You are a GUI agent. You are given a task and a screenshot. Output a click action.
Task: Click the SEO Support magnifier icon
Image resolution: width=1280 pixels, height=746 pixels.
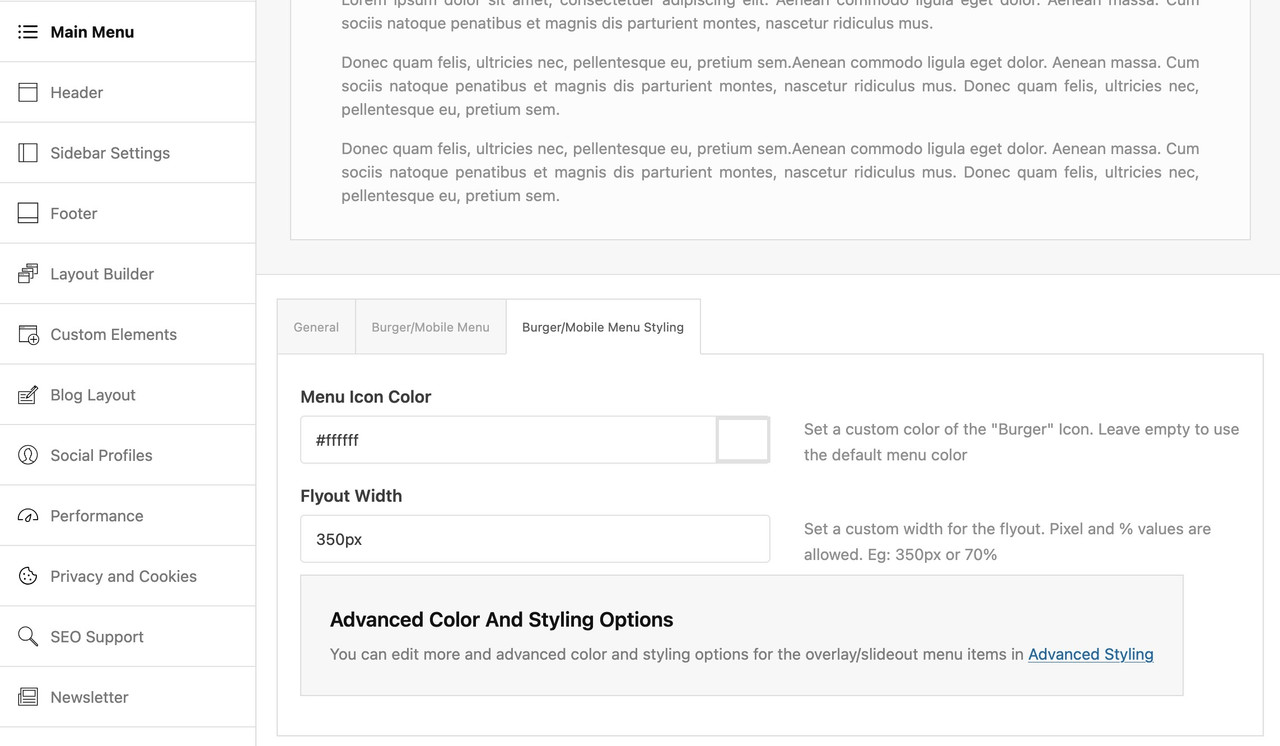point(28,637)
